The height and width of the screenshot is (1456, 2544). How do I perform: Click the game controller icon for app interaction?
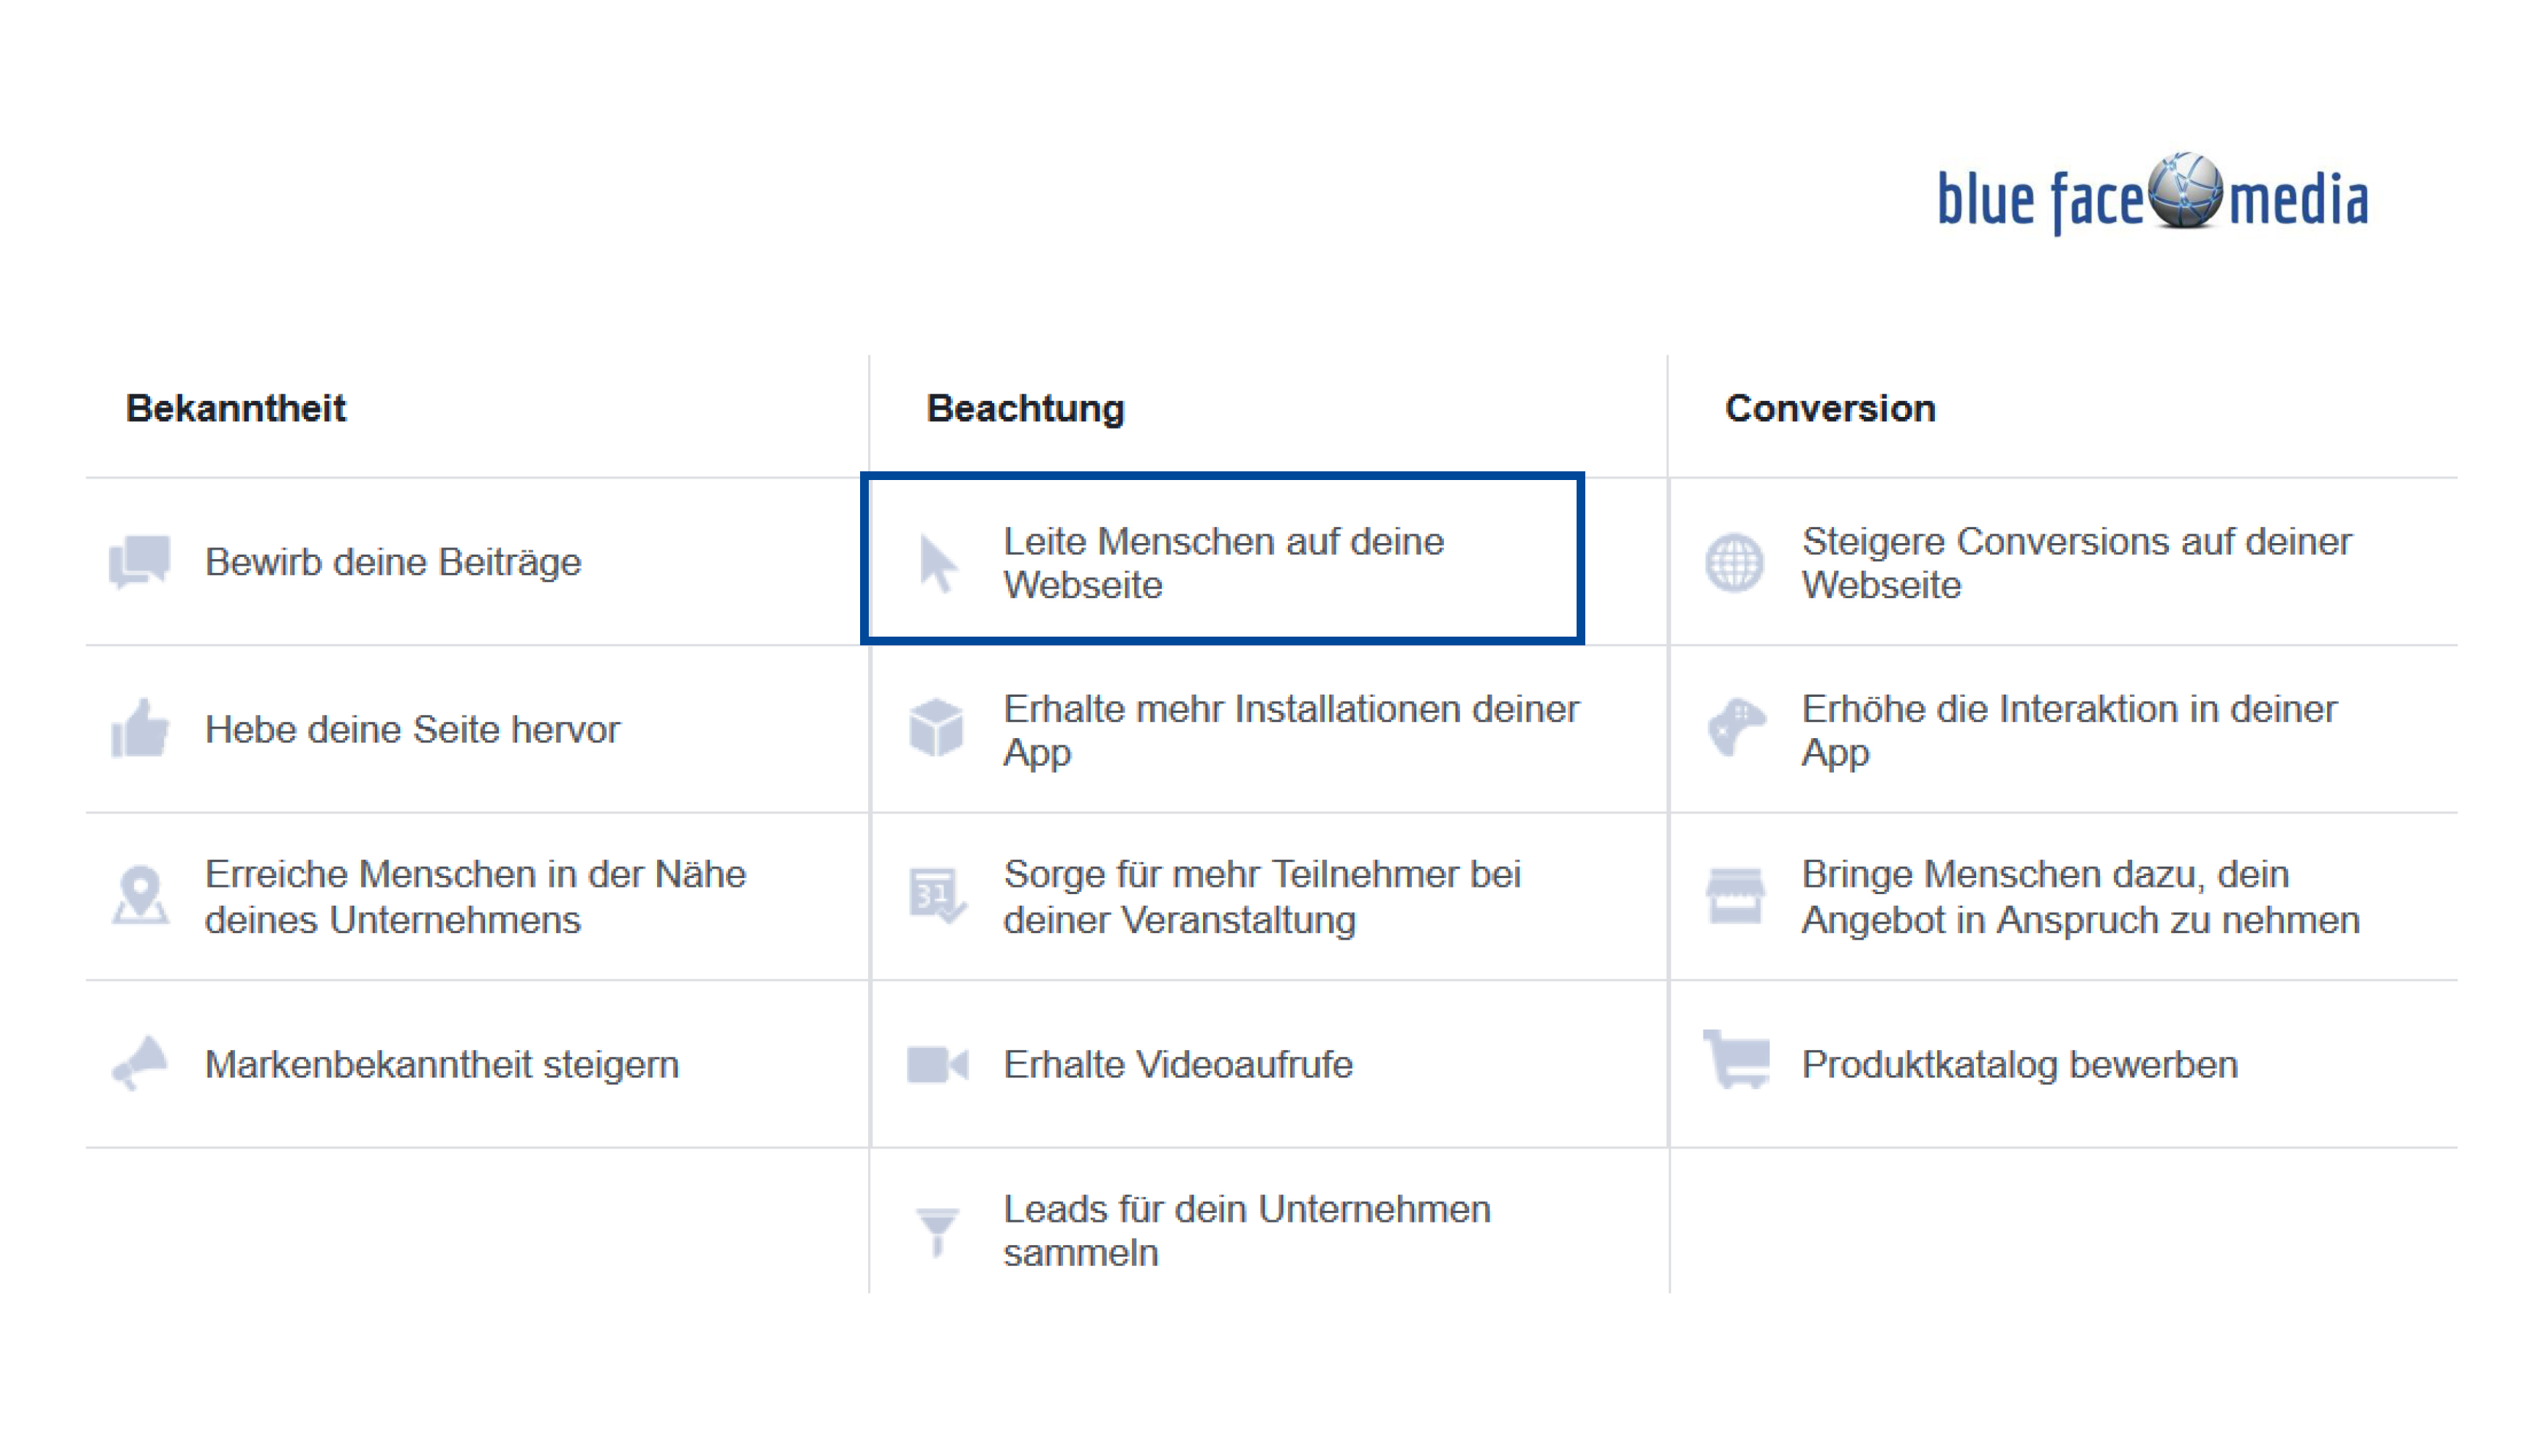point(1736,727)
